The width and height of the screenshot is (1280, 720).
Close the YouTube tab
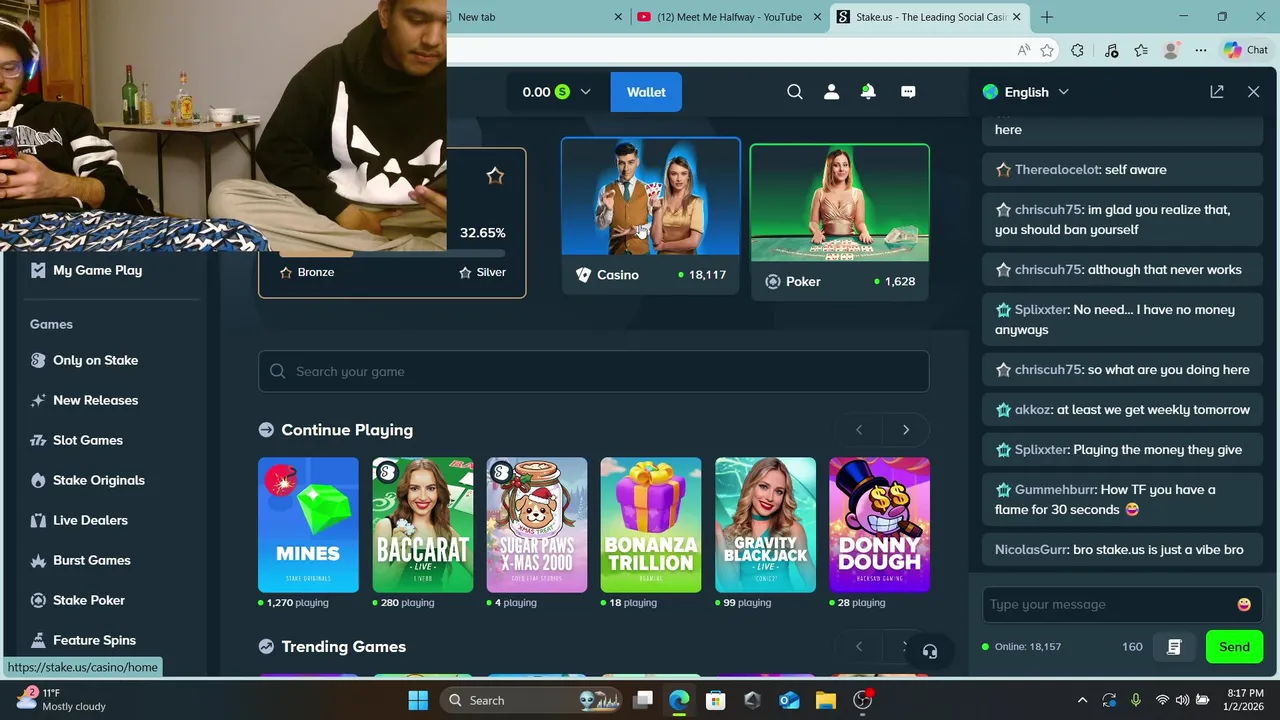[x=818, y=17]
